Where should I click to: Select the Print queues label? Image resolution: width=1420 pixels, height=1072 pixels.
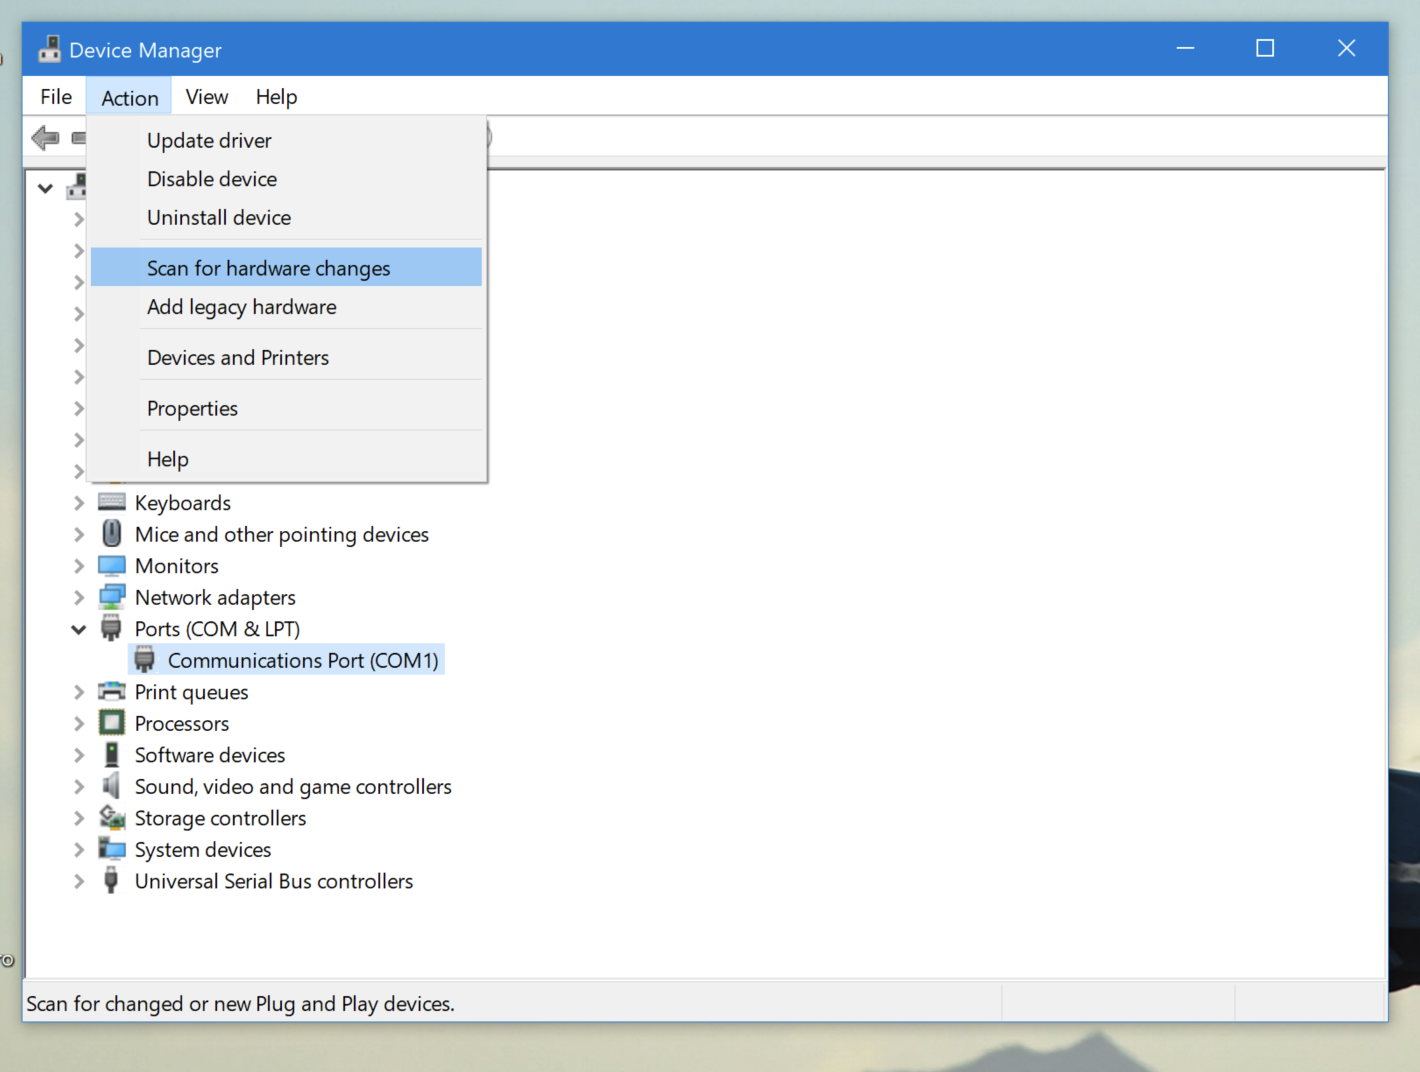[x=191, y=692]
